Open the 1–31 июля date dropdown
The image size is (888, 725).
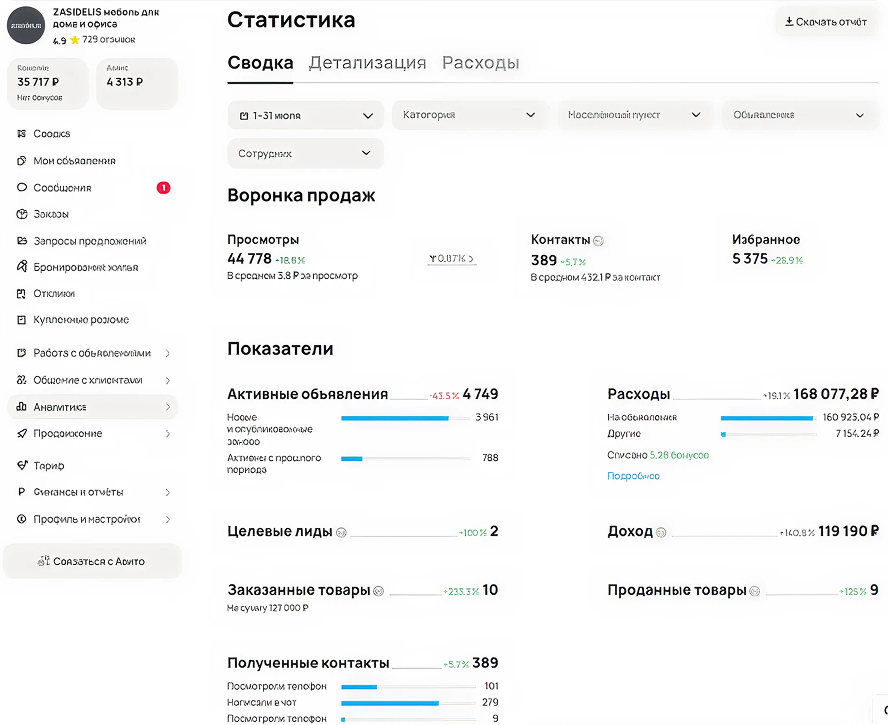tap(305, 116)
